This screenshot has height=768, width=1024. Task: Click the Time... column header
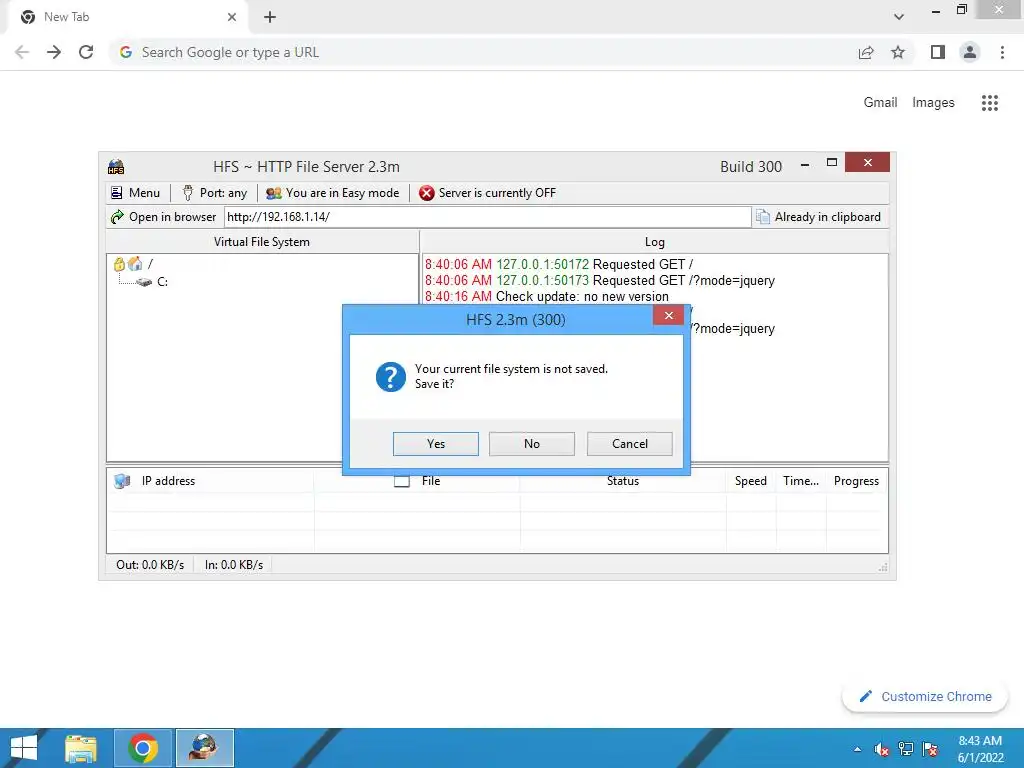[x=801, y=481]
